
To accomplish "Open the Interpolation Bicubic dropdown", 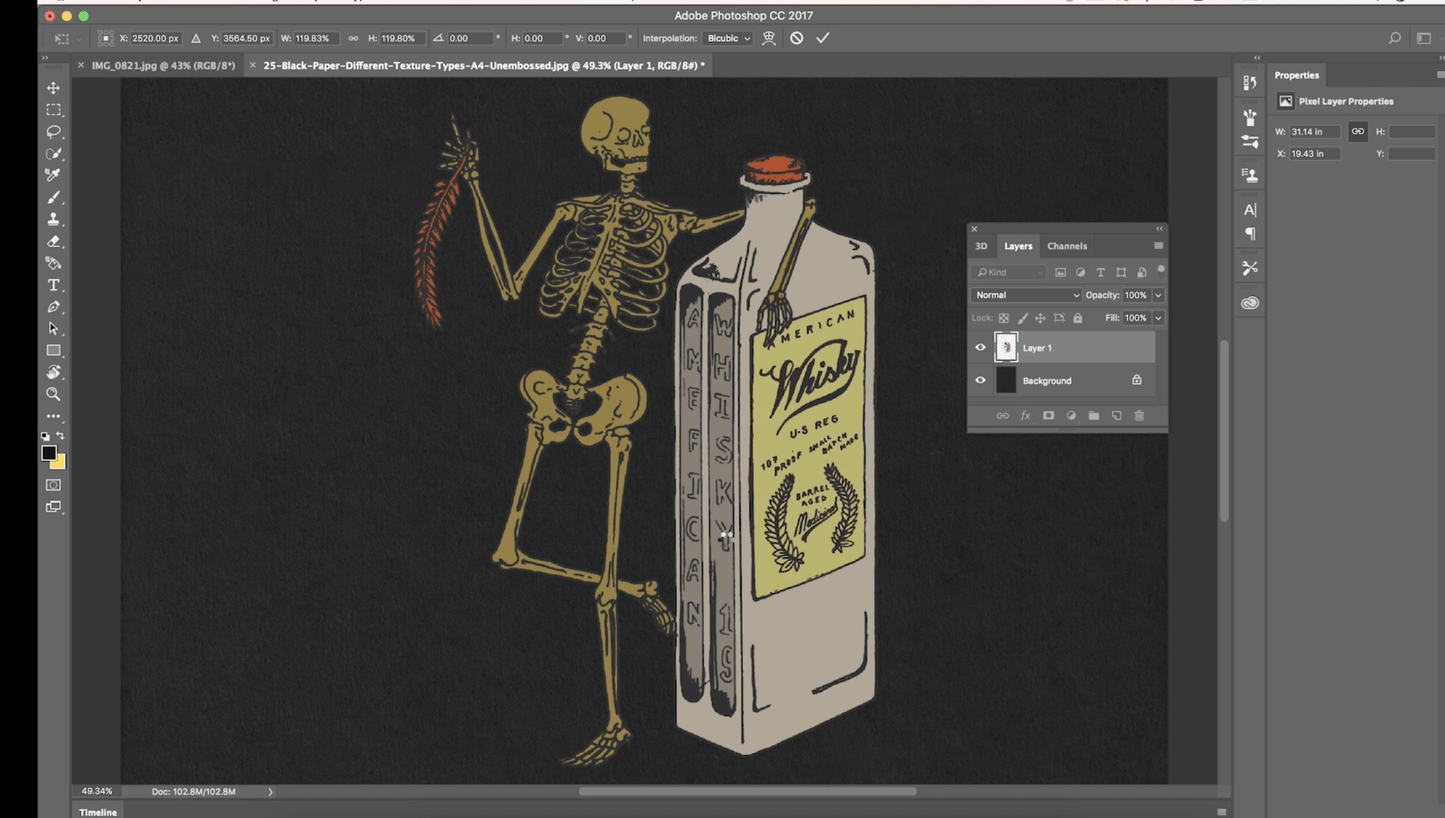I will [728, 38].
